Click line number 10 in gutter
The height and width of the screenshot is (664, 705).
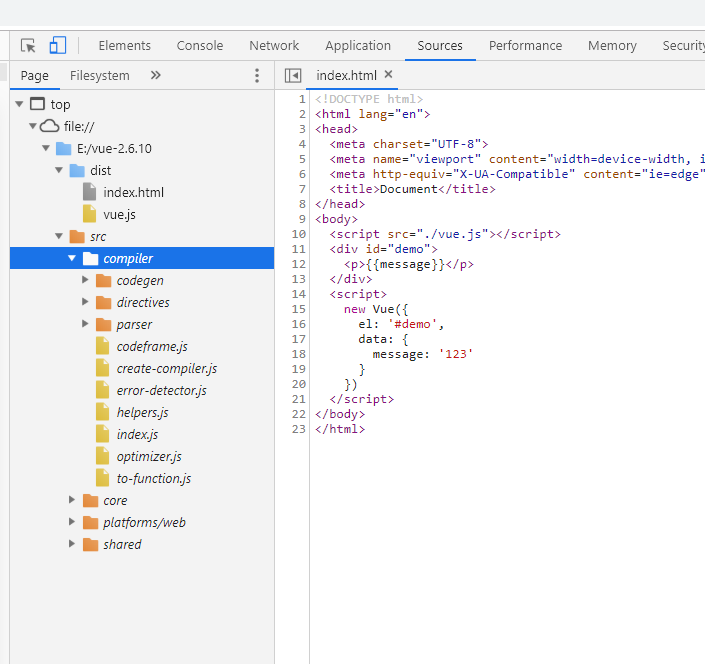point(299,234)
